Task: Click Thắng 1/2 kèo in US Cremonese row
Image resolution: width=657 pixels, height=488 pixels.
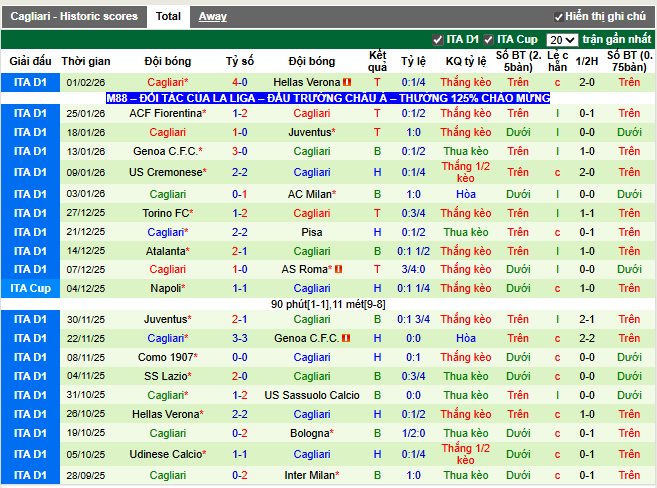Action: tap(466, 172)
